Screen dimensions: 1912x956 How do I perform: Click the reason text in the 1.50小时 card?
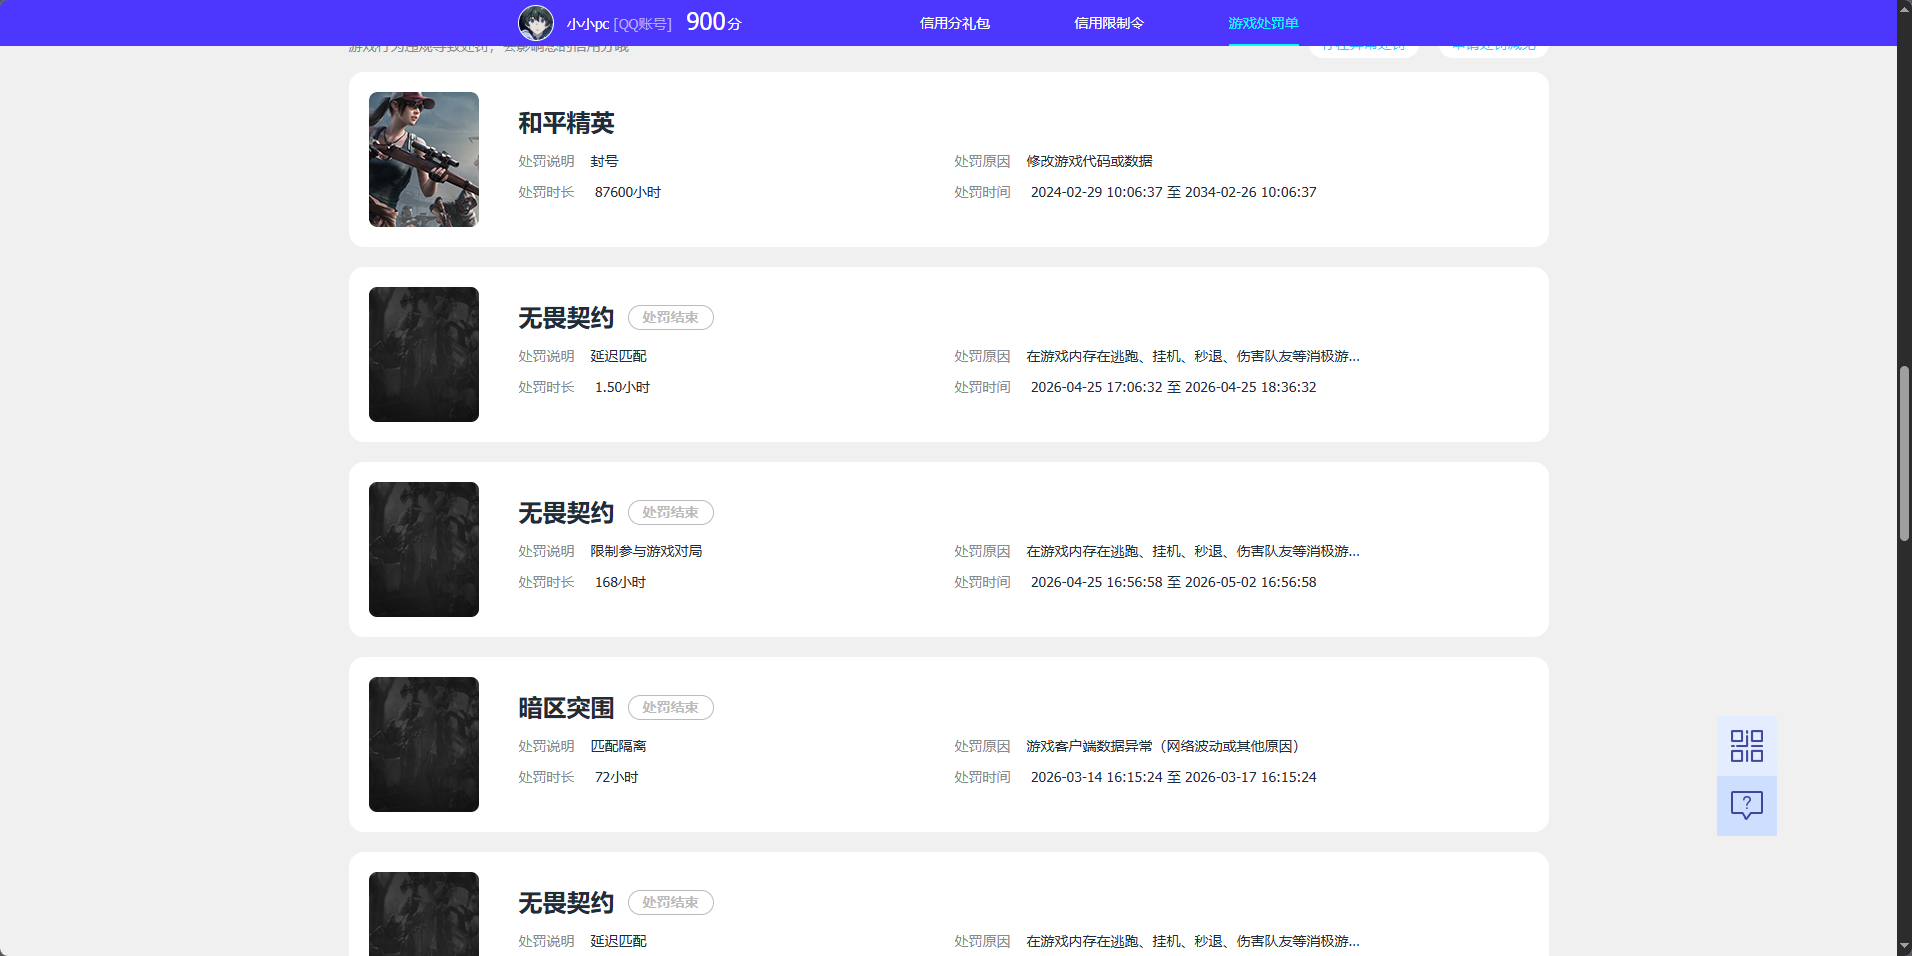coord(1193,356)
